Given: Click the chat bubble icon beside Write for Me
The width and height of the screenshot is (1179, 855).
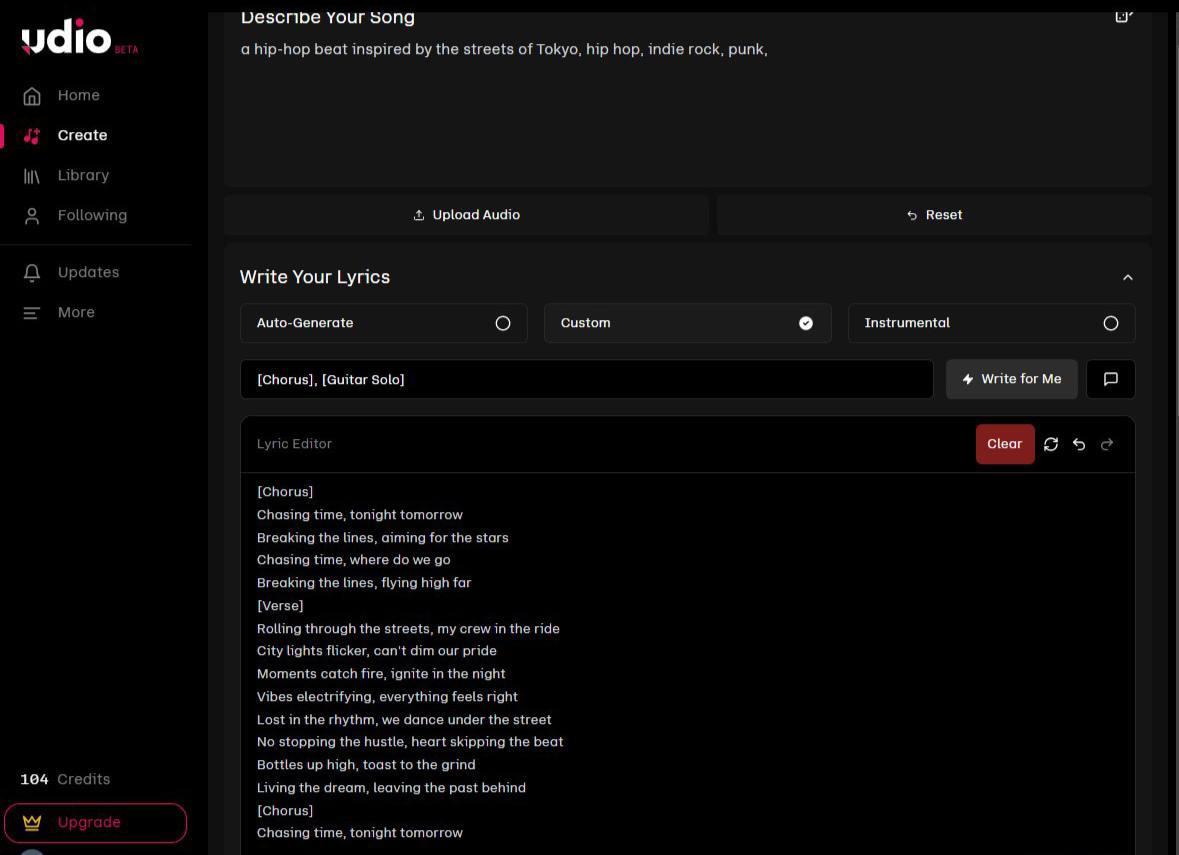Looking at the screenshot, I should click(x=1111, y=379).
